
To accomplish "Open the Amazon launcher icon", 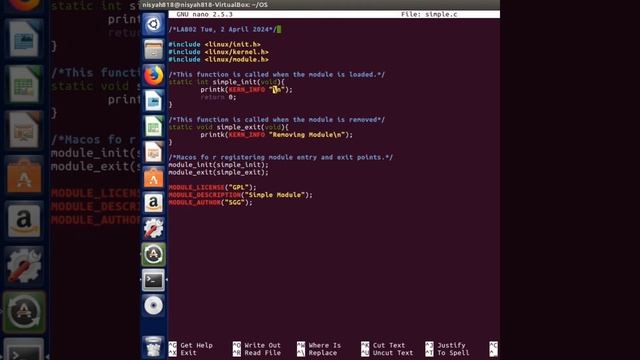I will pos(153,203).
